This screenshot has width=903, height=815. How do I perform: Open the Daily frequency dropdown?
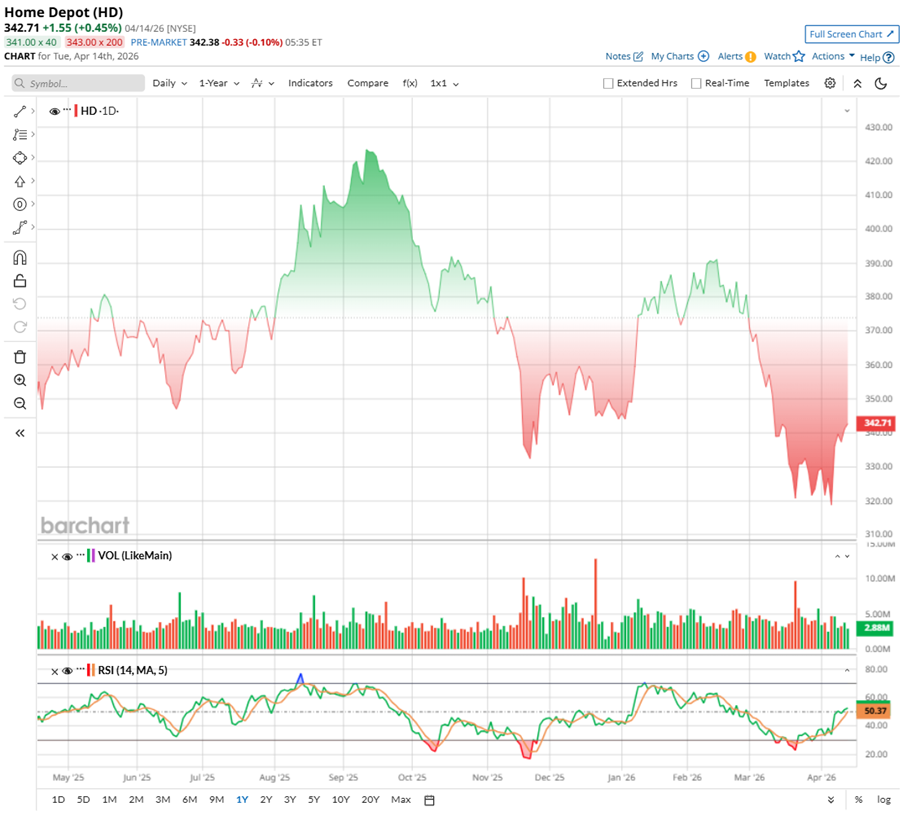169,84
